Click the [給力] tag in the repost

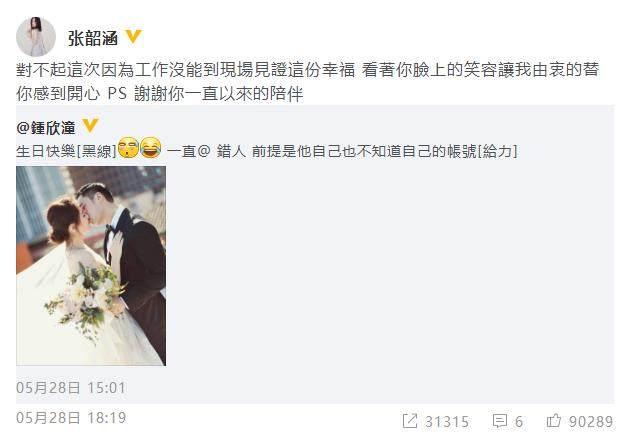click(497, 151)
